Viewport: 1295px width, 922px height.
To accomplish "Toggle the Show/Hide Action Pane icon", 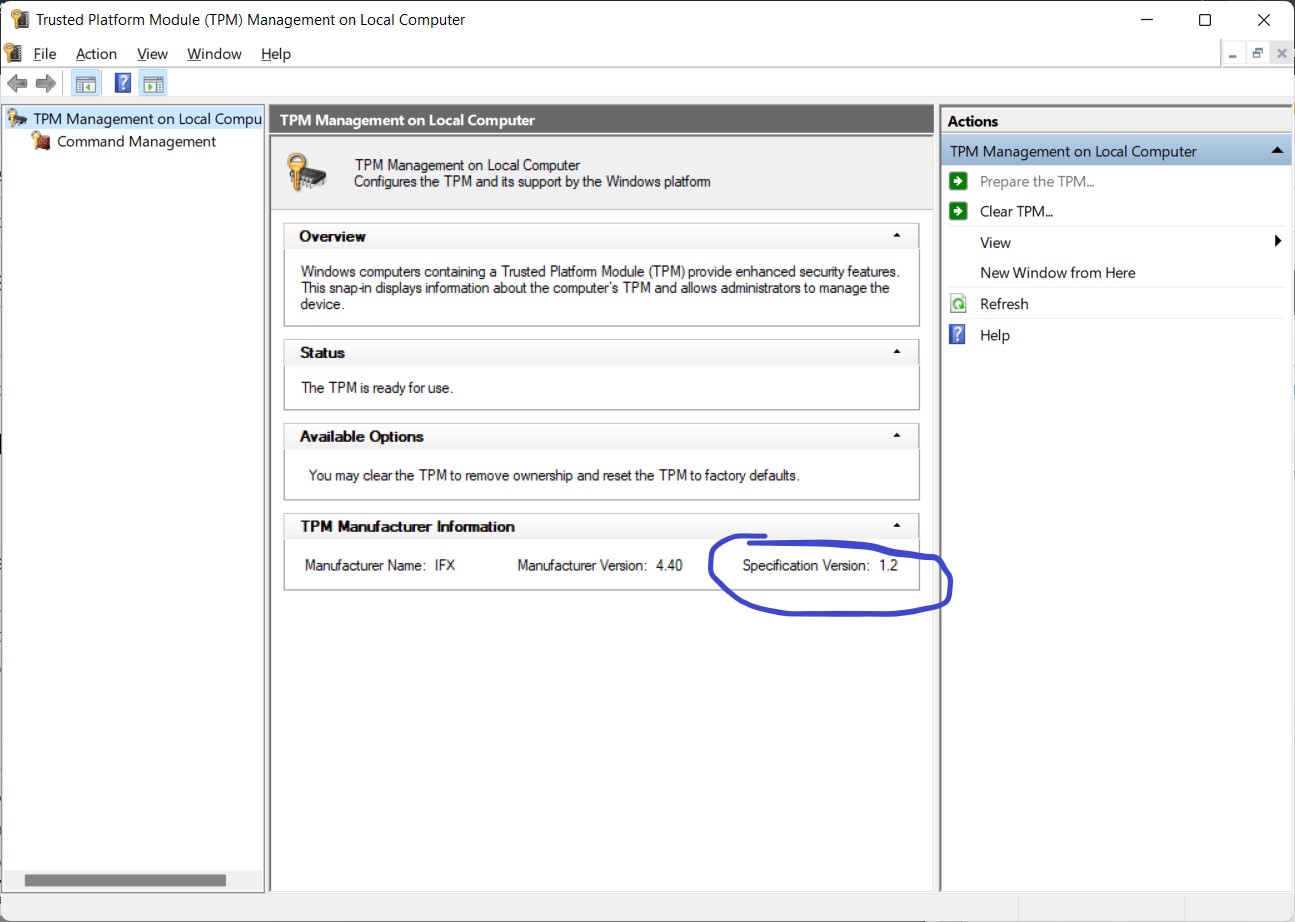I will click(x=153, y=83).
